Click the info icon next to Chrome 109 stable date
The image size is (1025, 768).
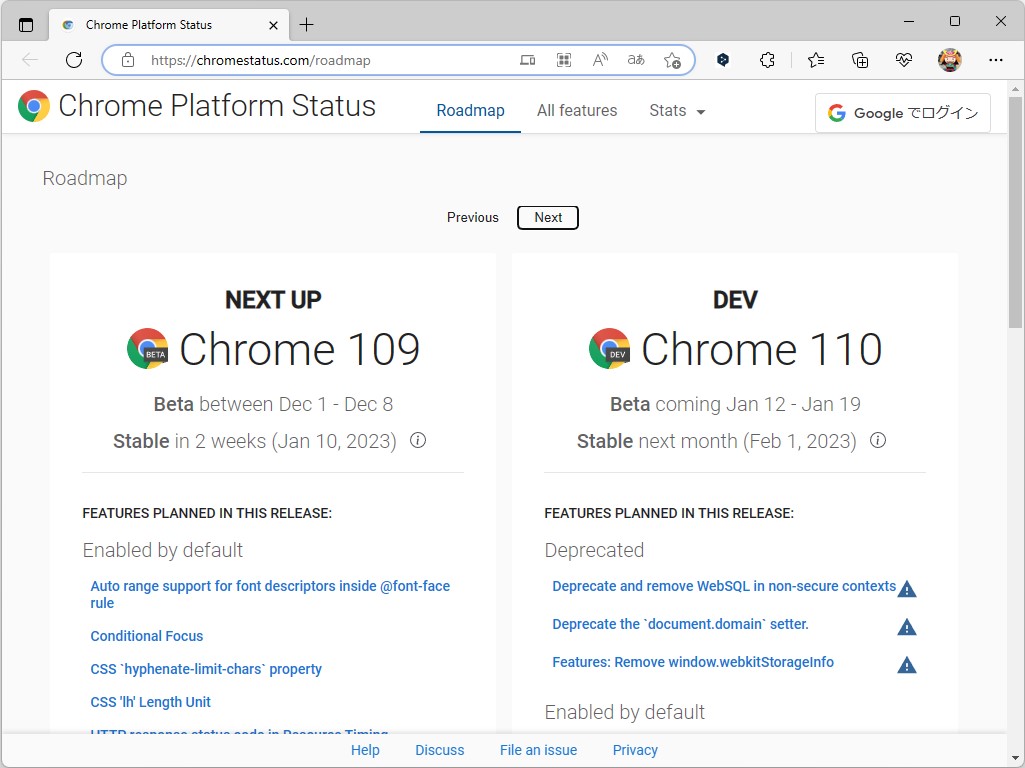[418, 440]
